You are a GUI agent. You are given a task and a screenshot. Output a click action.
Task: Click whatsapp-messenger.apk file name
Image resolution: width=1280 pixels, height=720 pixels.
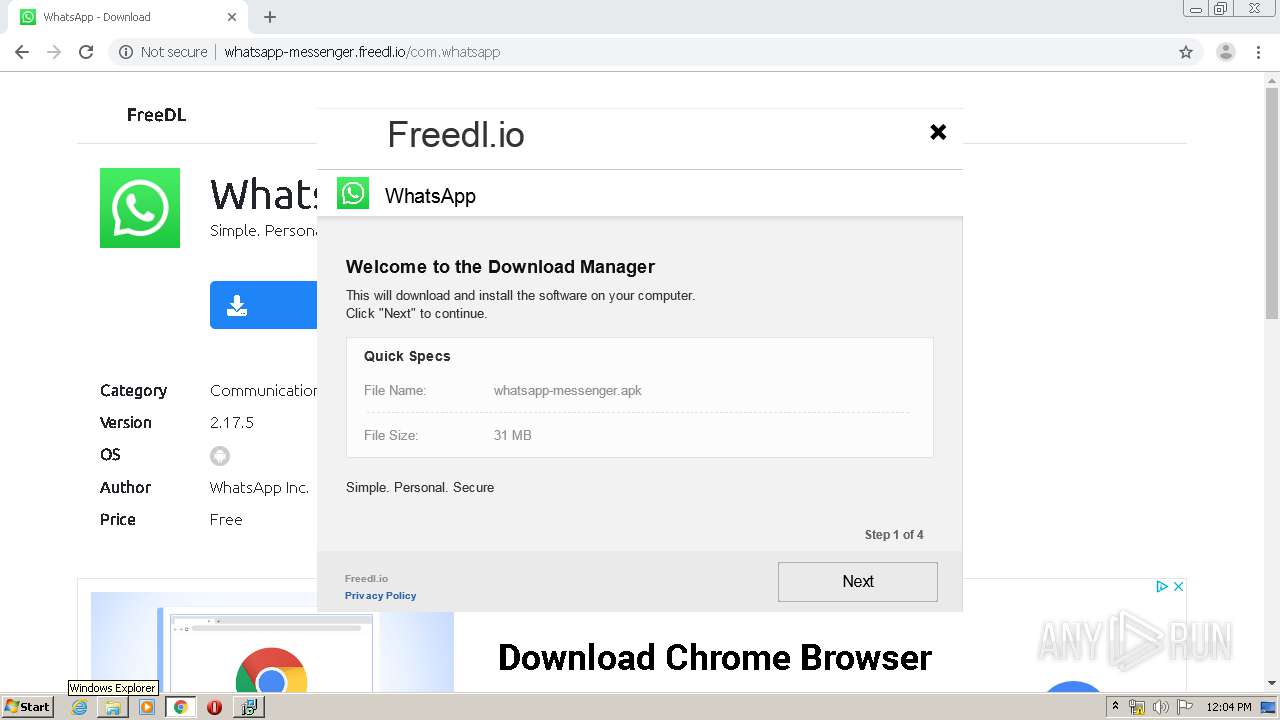point(567,390)
